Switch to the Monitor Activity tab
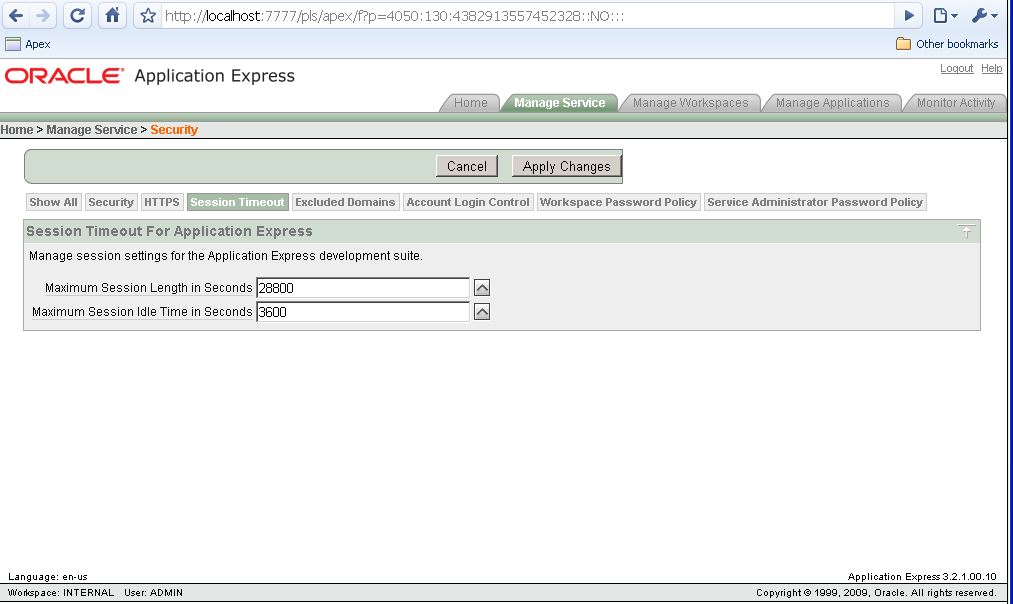This screenshot has width=1013, height=604. [x=956, y=102]
